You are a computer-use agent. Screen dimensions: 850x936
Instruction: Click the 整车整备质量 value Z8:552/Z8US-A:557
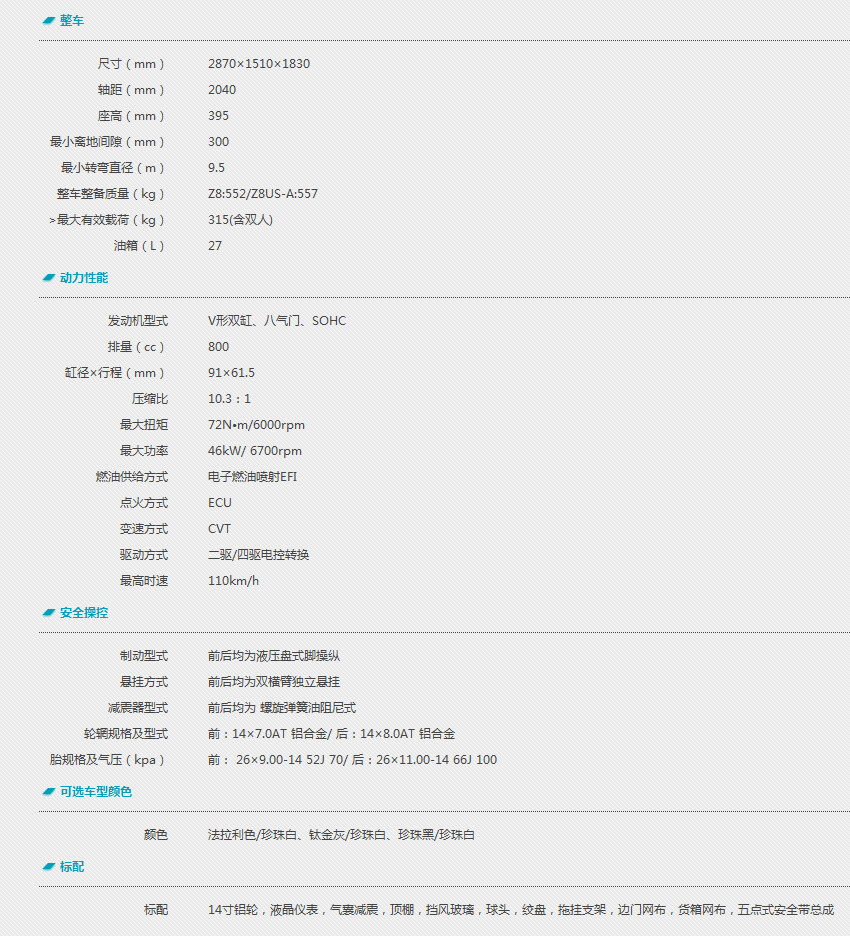tap(263, 194)
